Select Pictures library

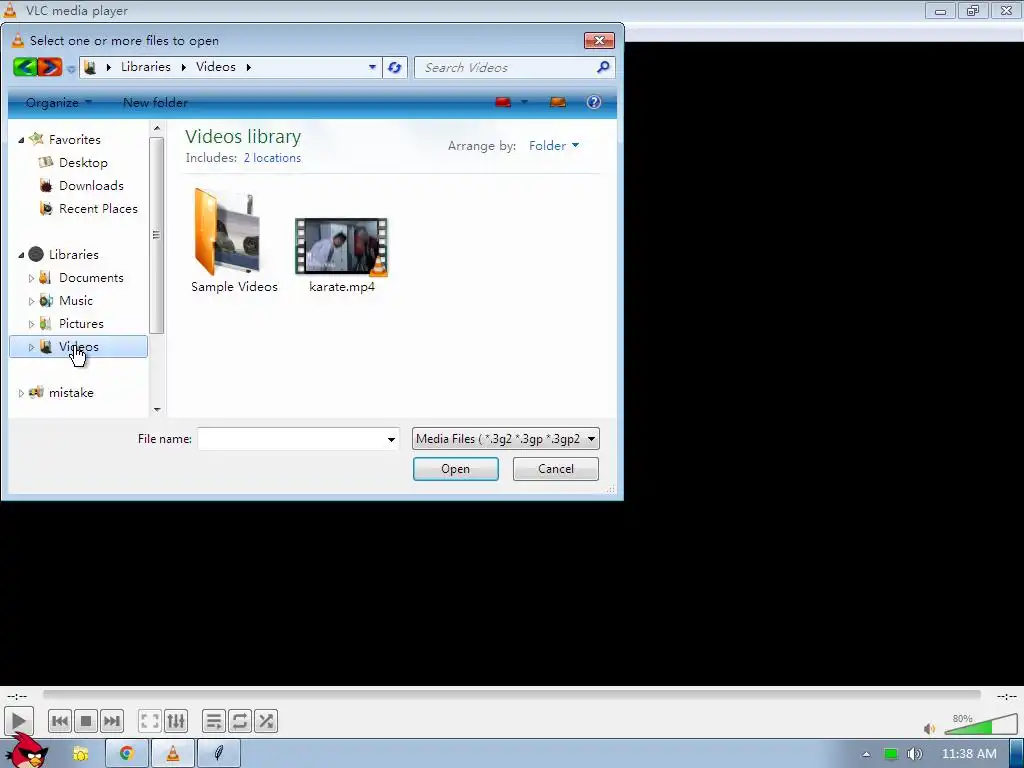(81, 323)
